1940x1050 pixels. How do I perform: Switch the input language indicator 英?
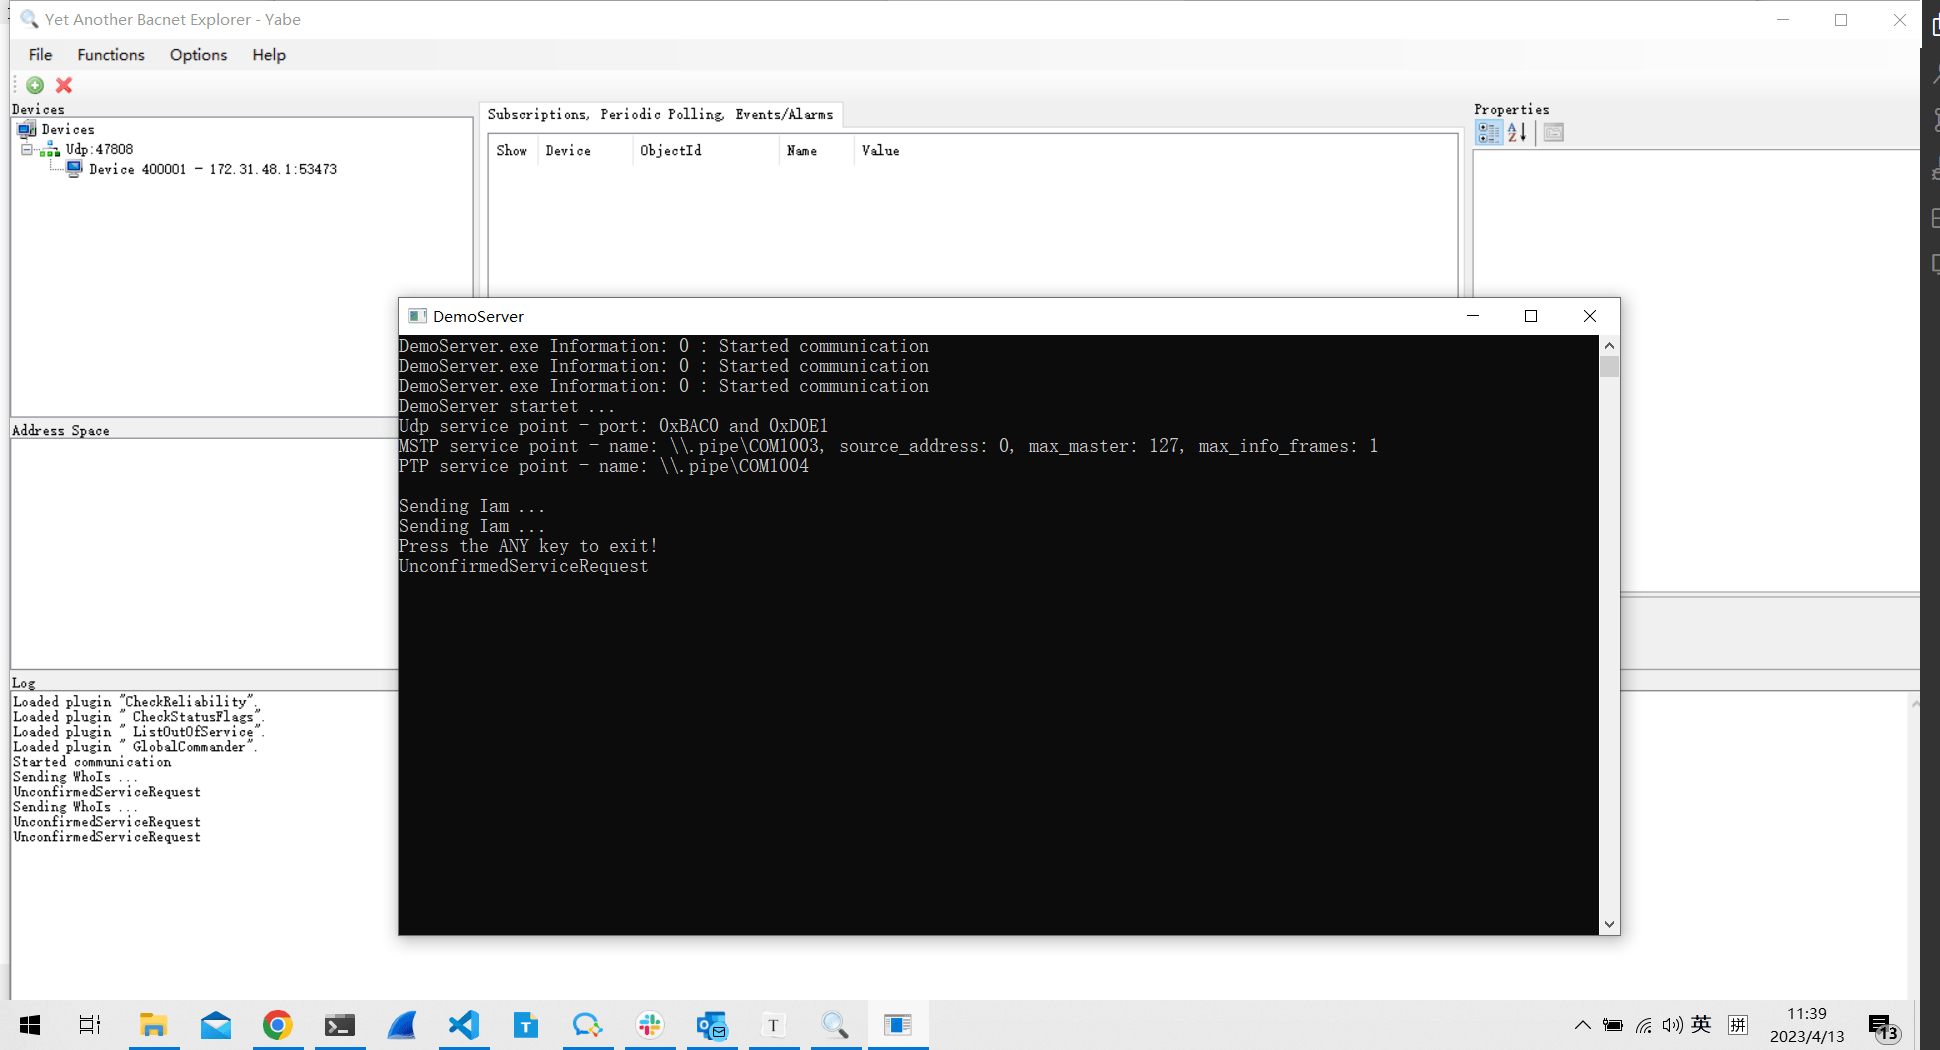[1702, 1024]
